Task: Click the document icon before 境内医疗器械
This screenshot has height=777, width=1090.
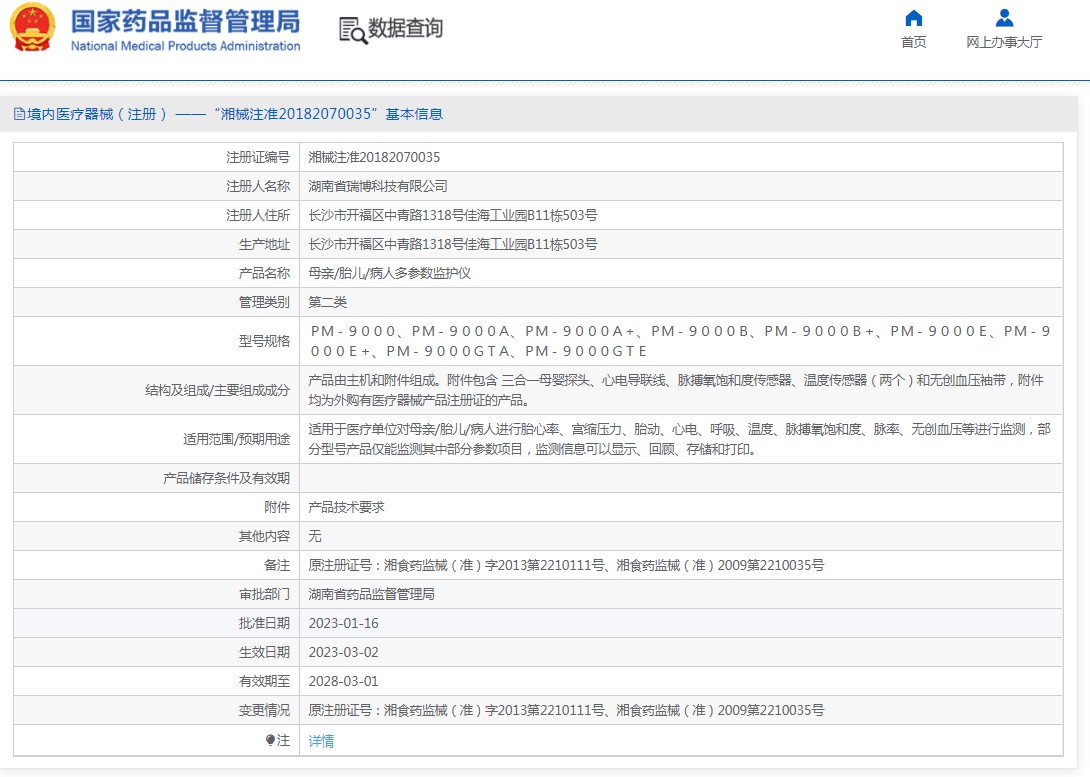Action: pyautogui.click(x=19, y=114)
